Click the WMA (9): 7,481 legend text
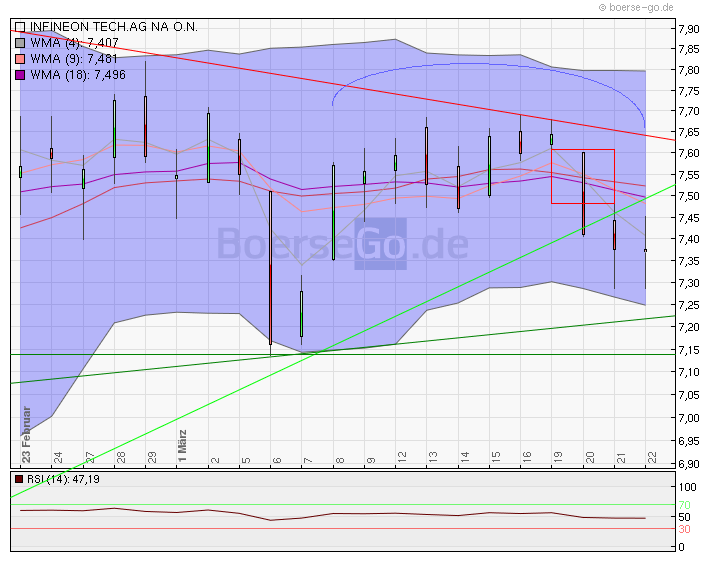 click(x=74, y=59)
